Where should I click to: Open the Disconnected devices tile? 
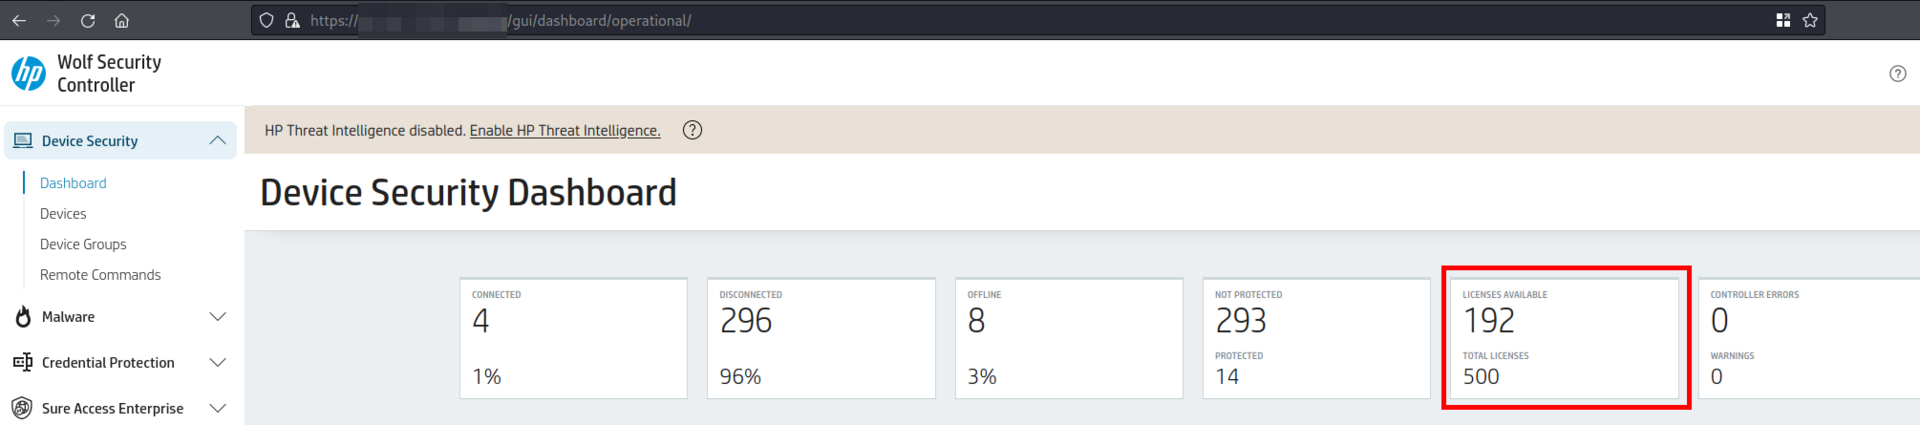pos(820,338)
